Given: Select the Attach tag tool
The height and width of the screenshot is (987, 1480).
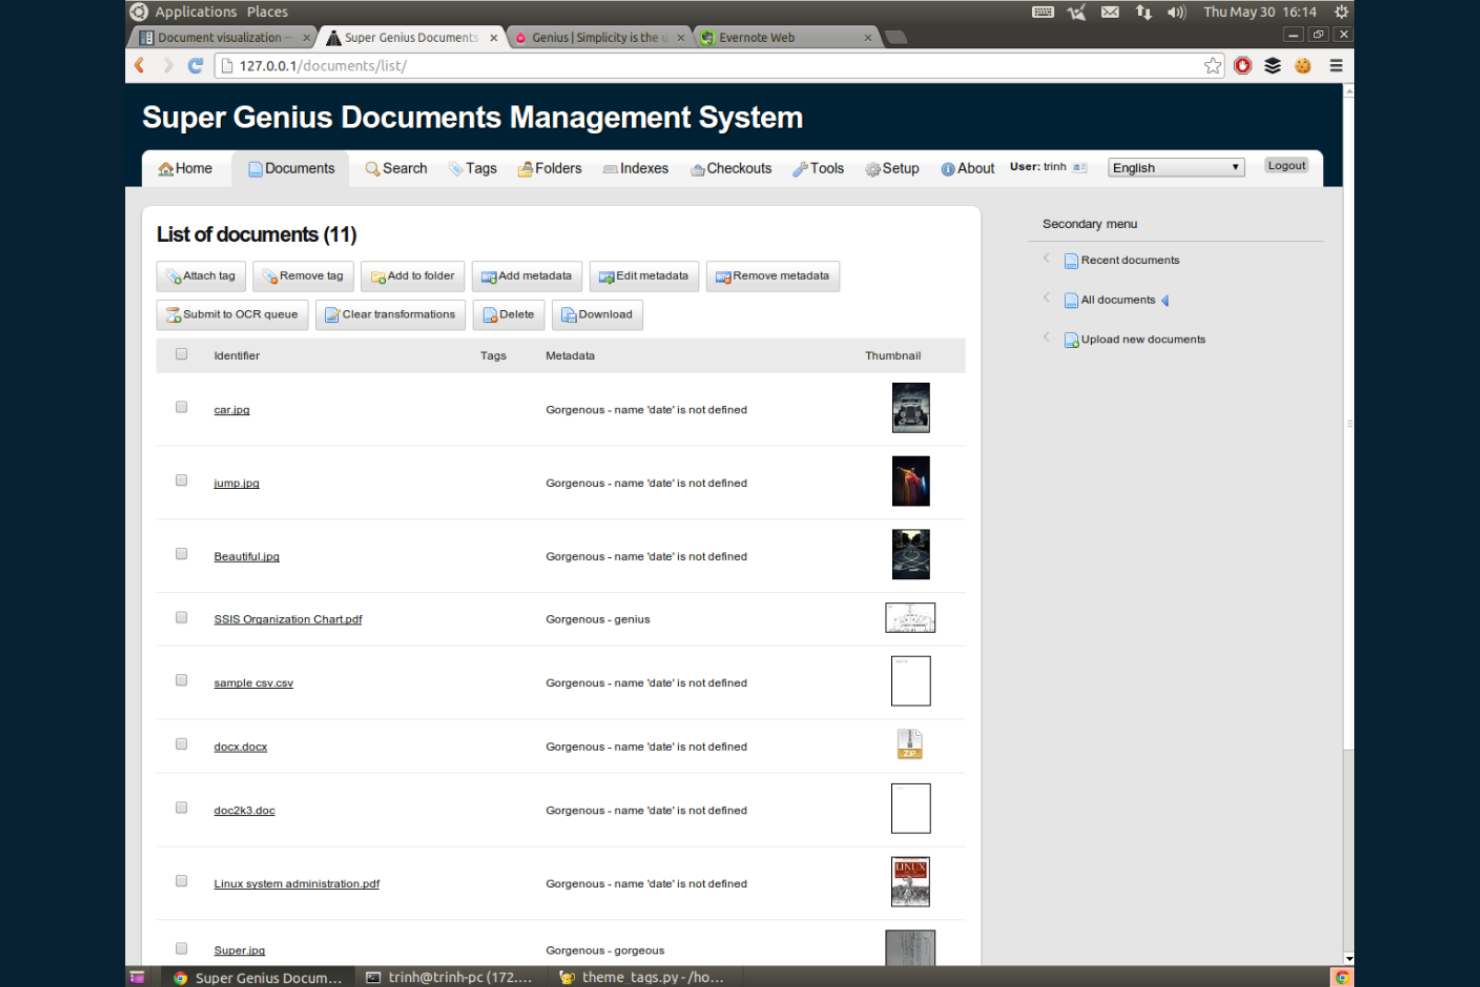Looking at the screenshot, I should click(x=200, y=276).
